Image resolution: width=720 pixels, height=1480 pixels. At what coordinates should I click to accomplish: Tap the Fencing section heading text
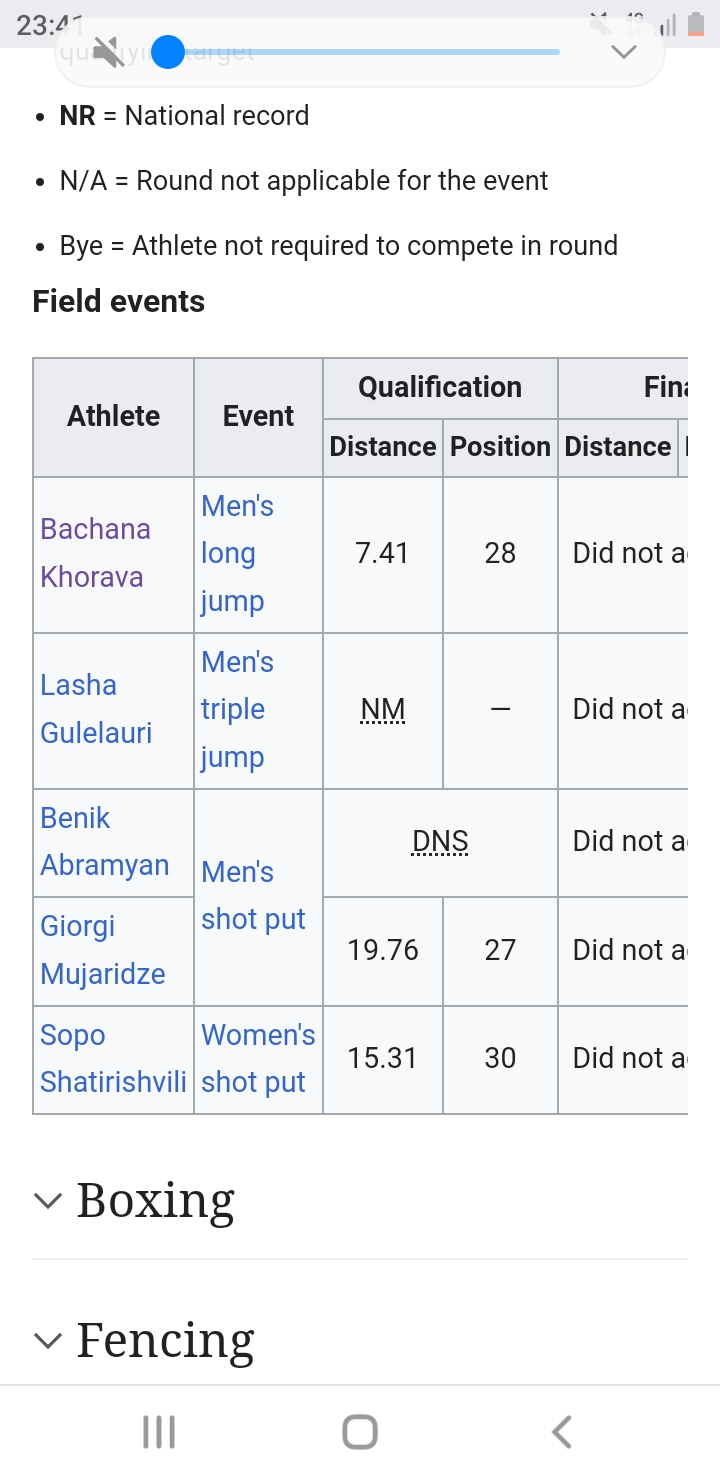165,1340
